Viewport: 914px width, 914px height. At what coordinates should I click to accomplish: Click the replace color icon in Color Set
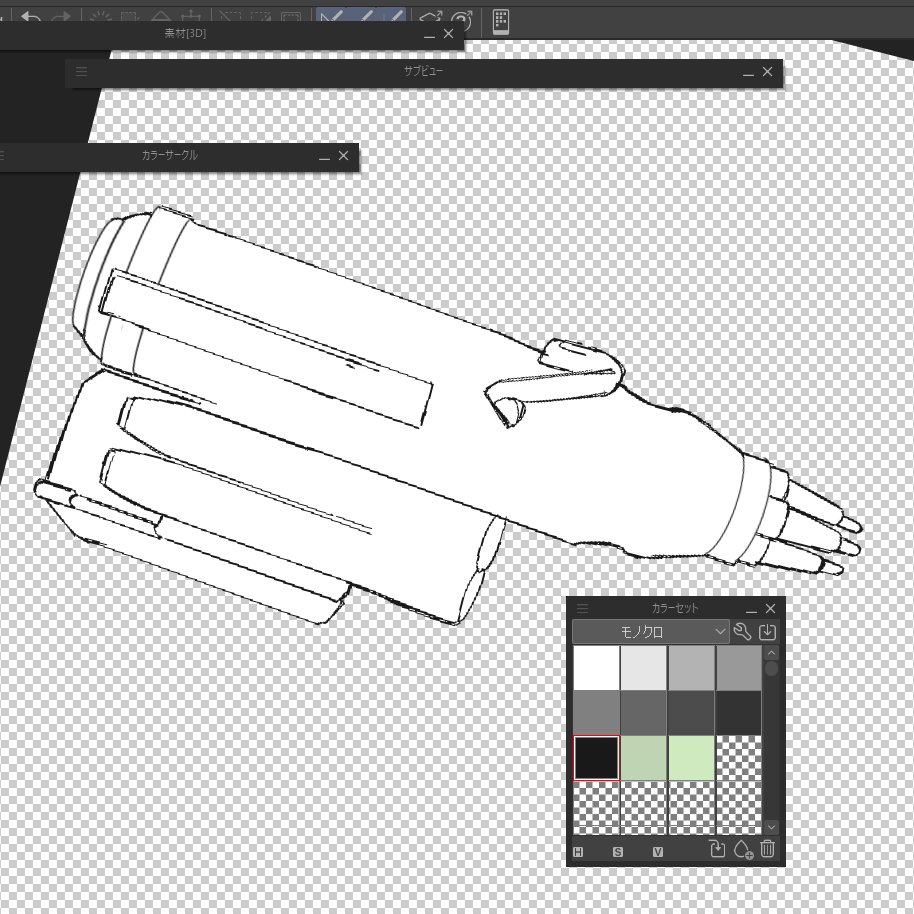tap(717, 849)
